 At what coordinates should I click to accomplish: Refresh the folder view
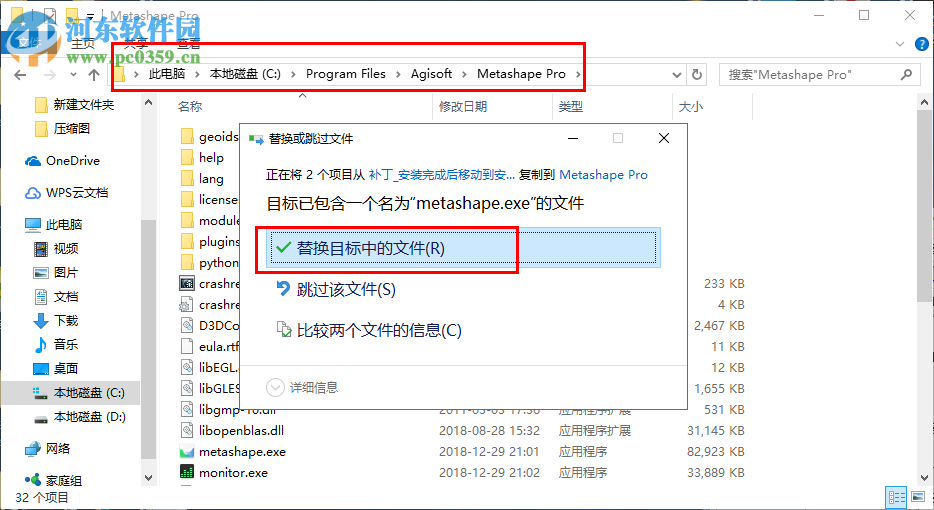click(x=697, y=74)
